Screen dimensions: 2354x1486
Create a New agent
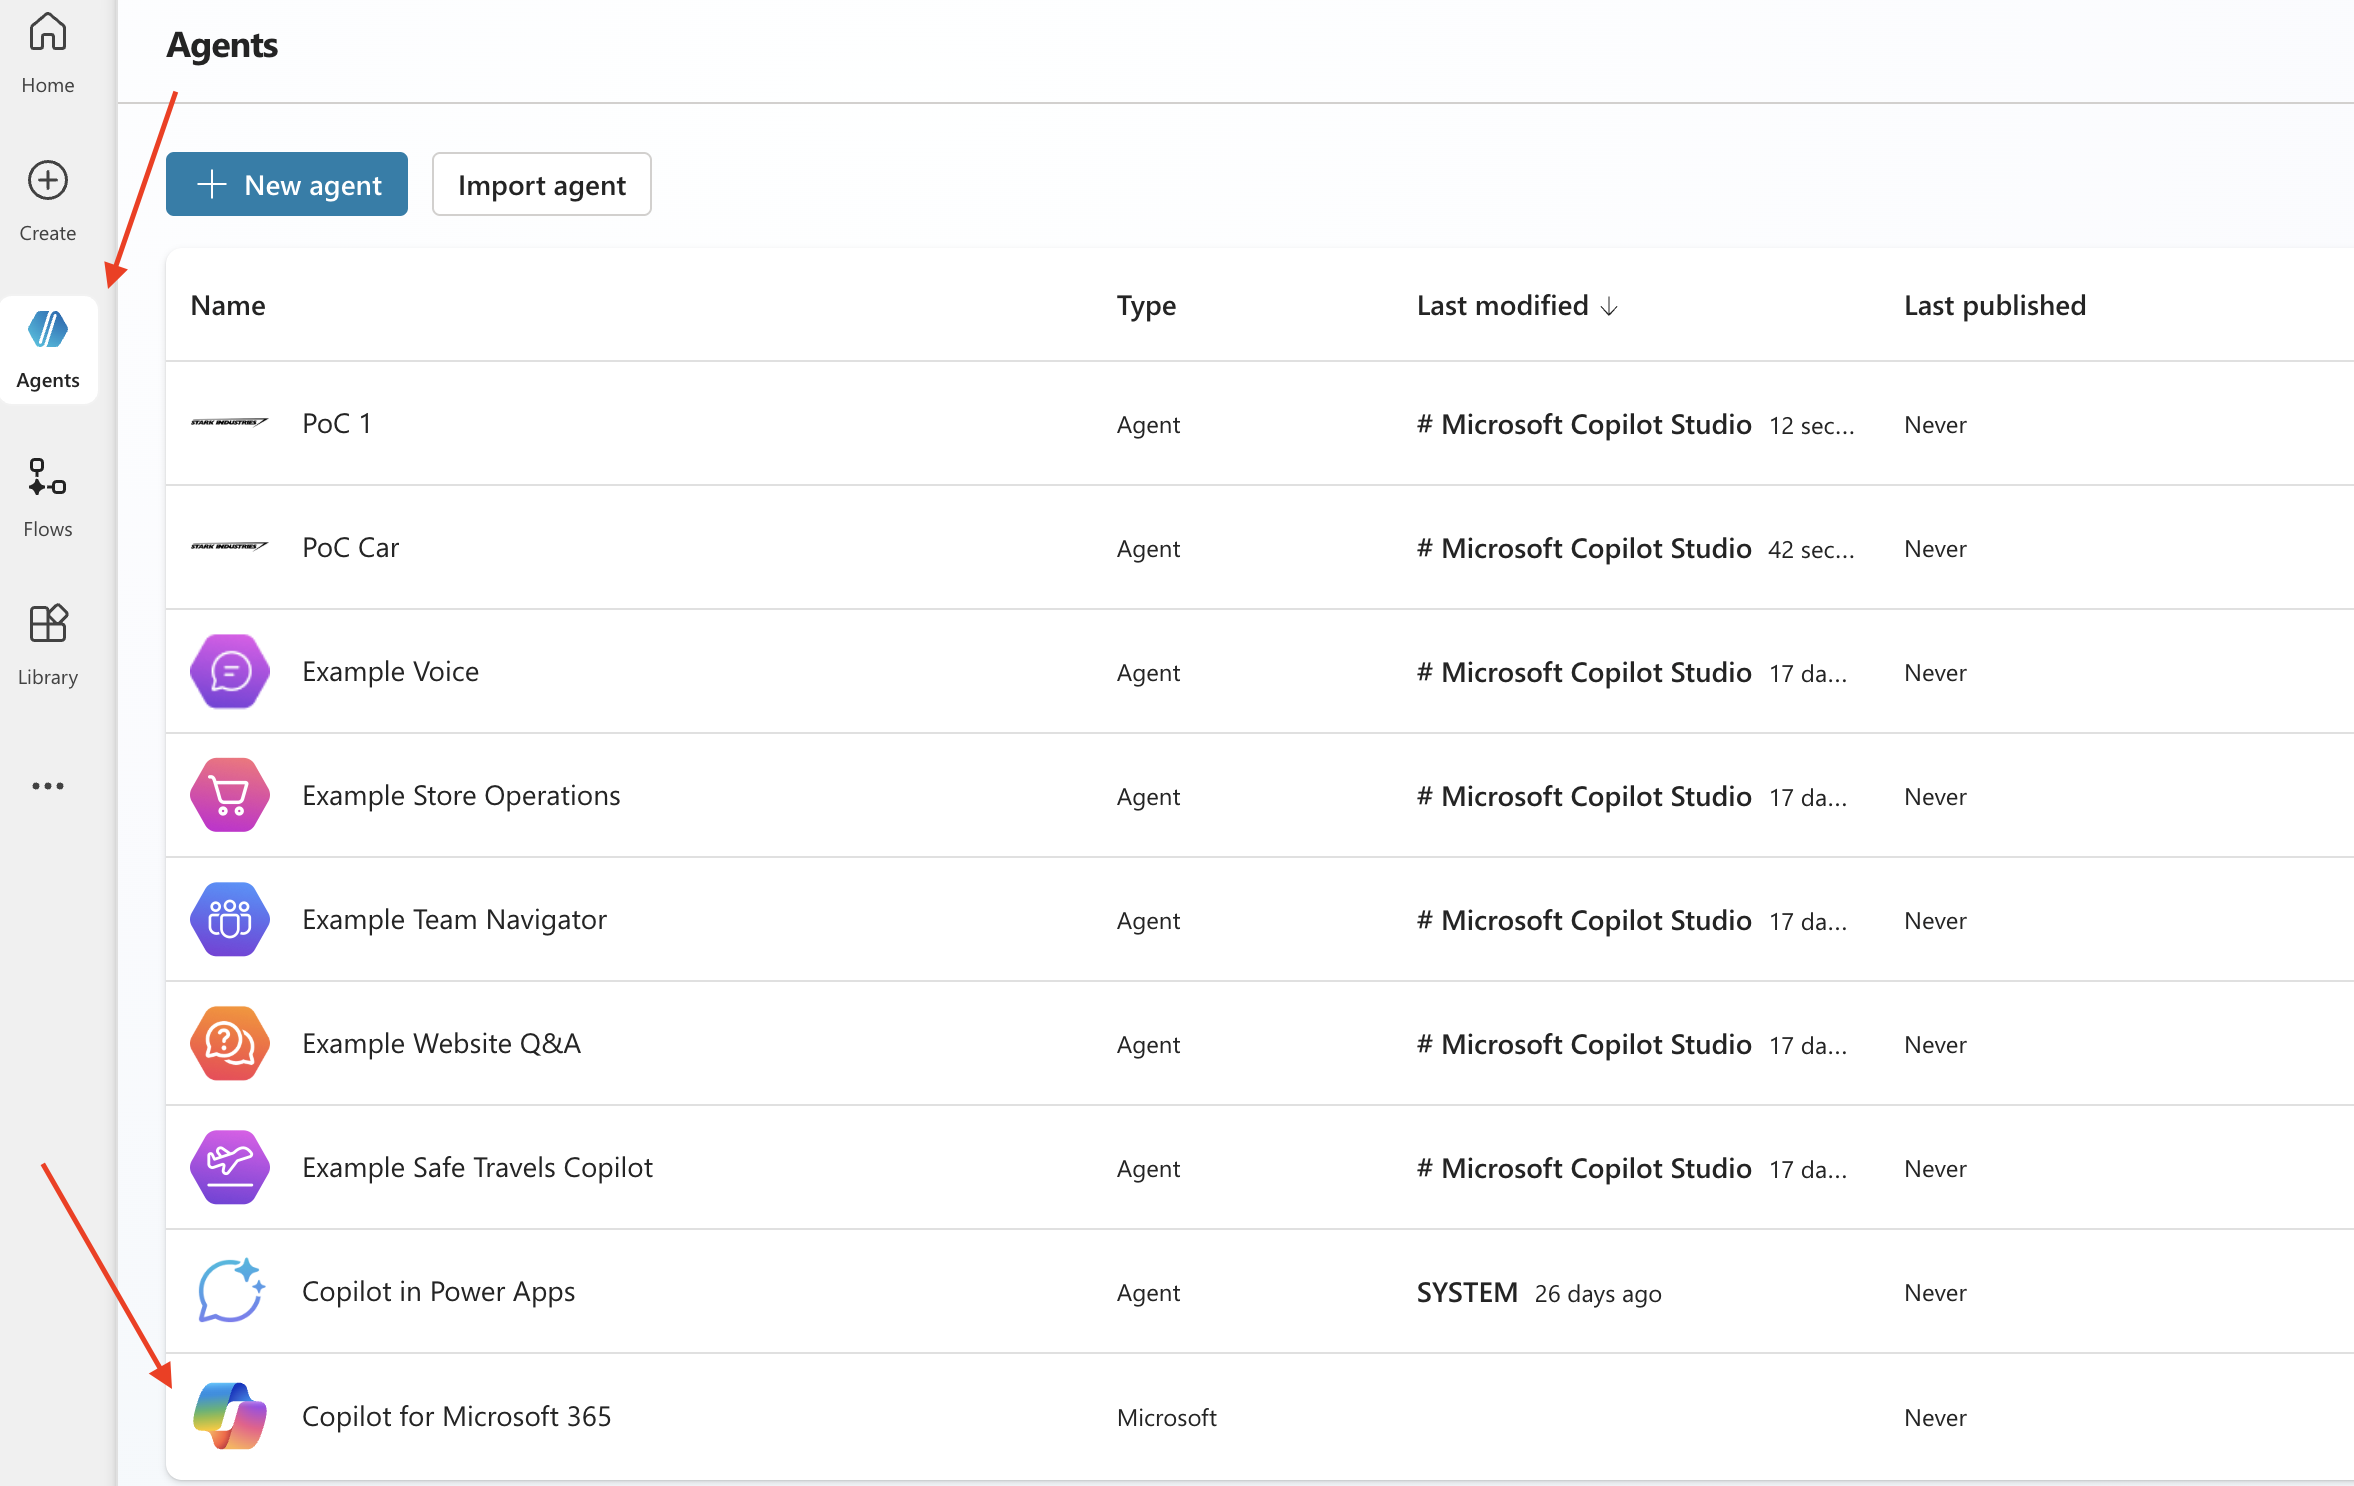287,184
